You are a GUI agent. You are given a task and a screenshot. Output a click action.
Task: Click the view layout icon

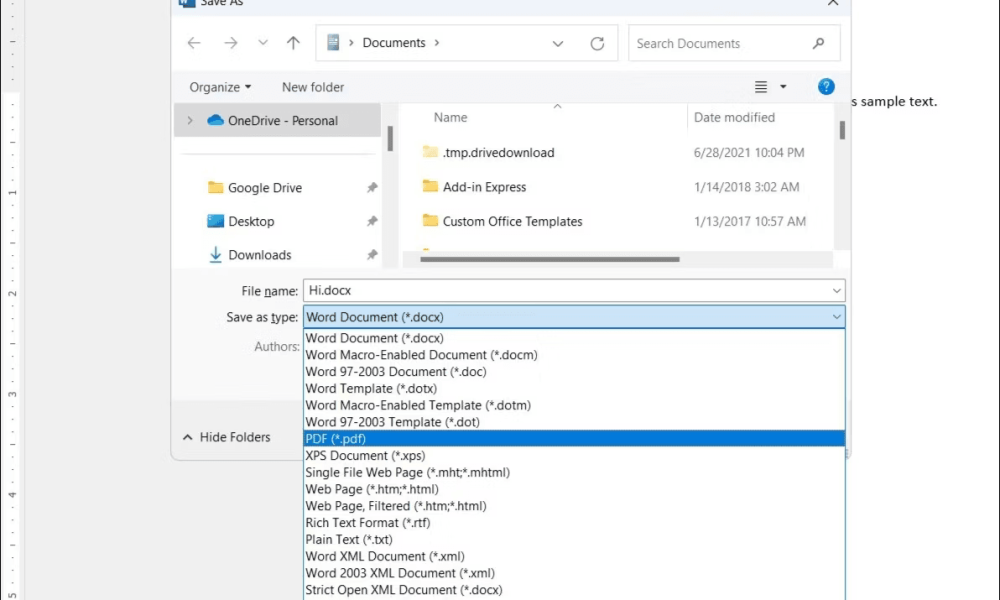coord(761,87)
